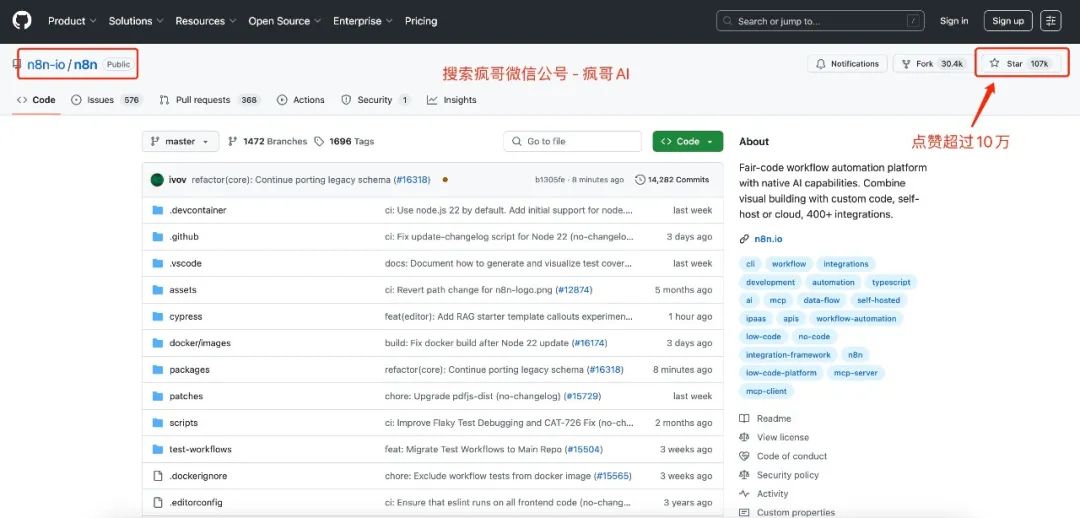Open the .dockerignore file

(198, 476)
